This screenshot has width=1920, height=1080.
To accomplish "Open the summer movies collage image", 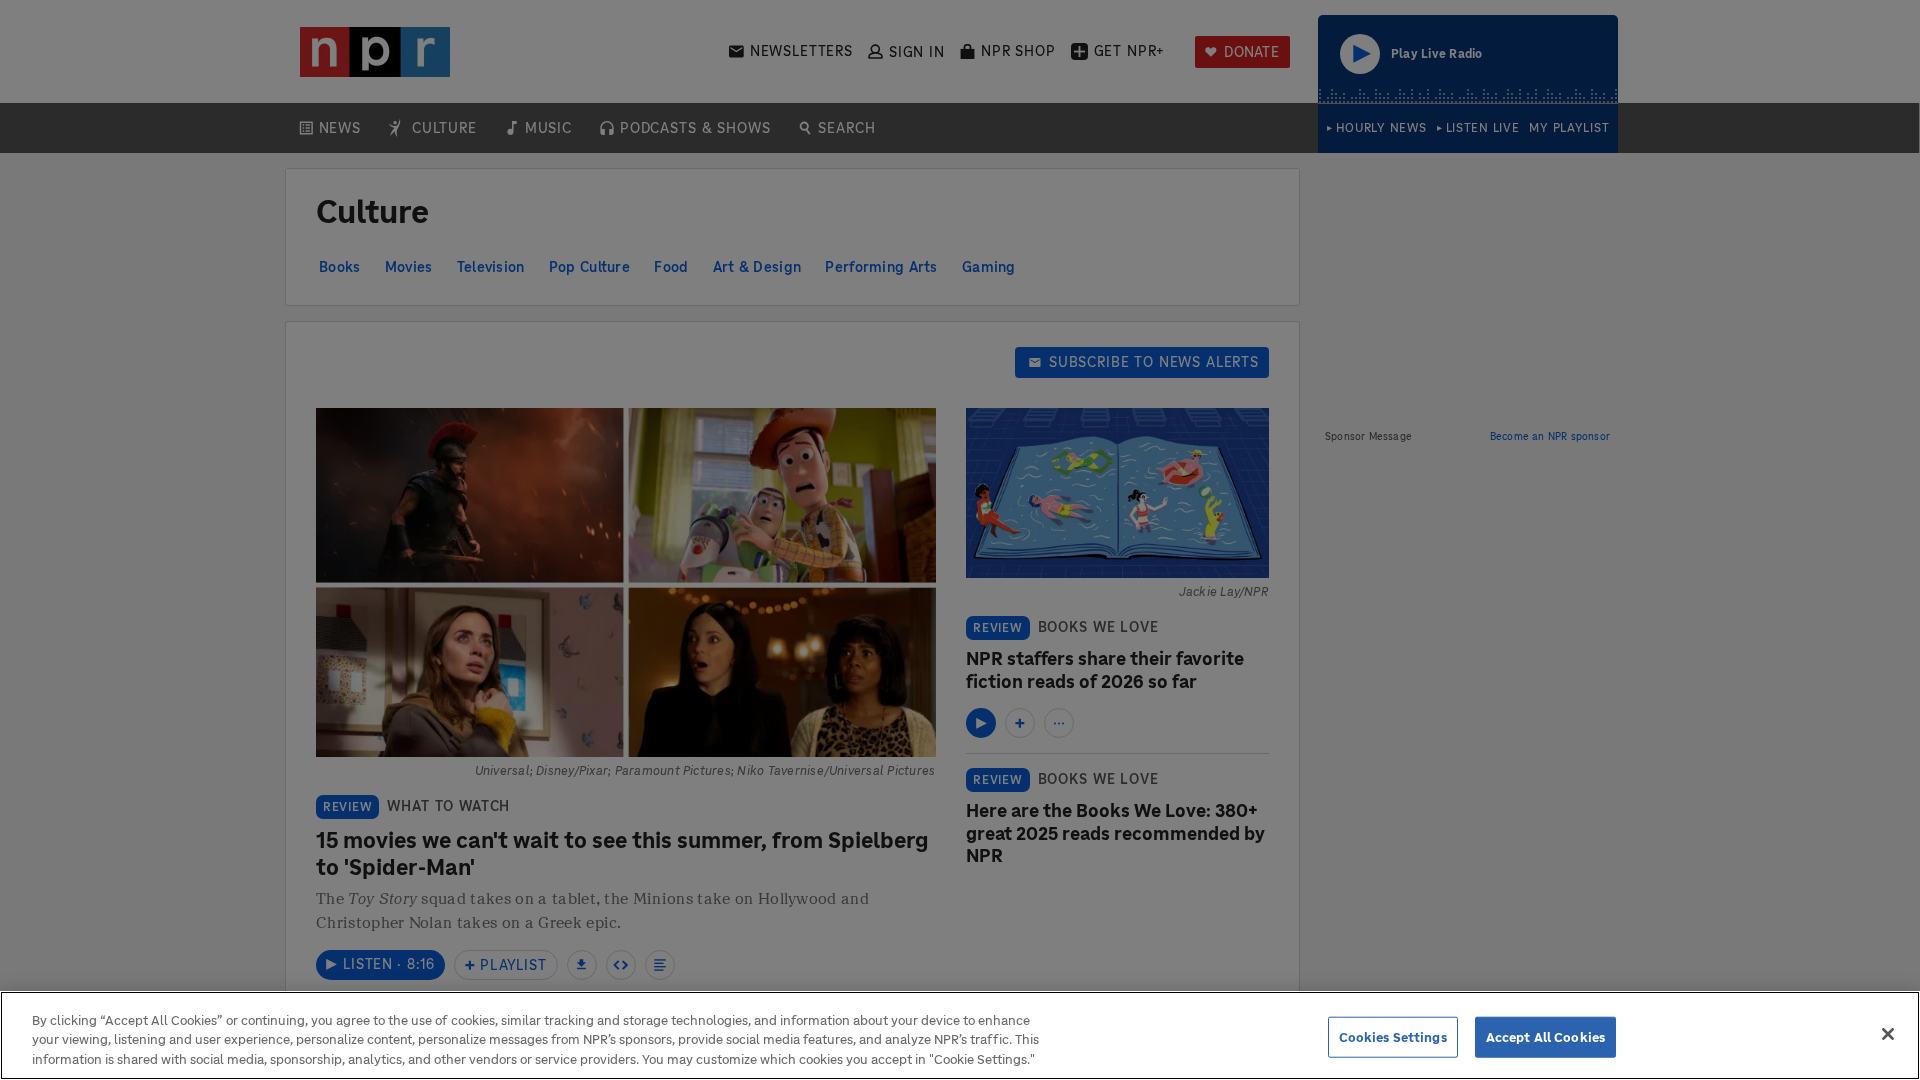I will 626,582.
